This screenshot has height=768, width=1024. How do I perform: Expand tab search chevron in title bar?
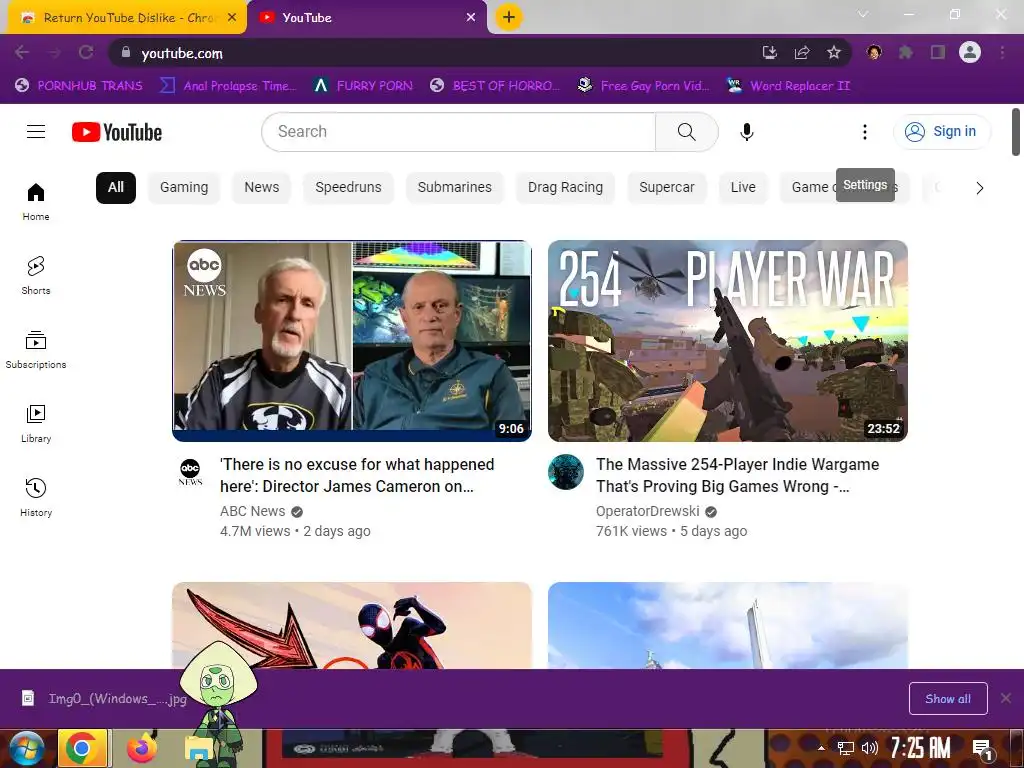tap(863, 14)
